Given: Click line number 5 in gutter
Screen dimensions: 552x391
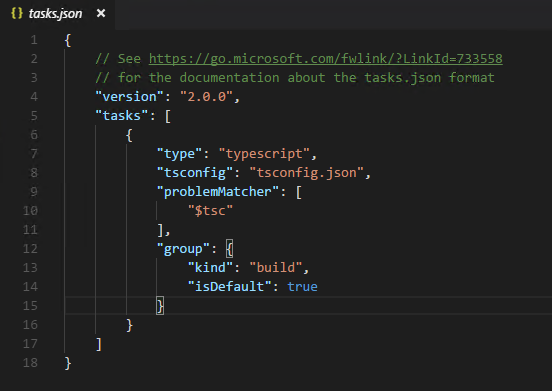Looking at the screenshot, I should pos(34,116).
